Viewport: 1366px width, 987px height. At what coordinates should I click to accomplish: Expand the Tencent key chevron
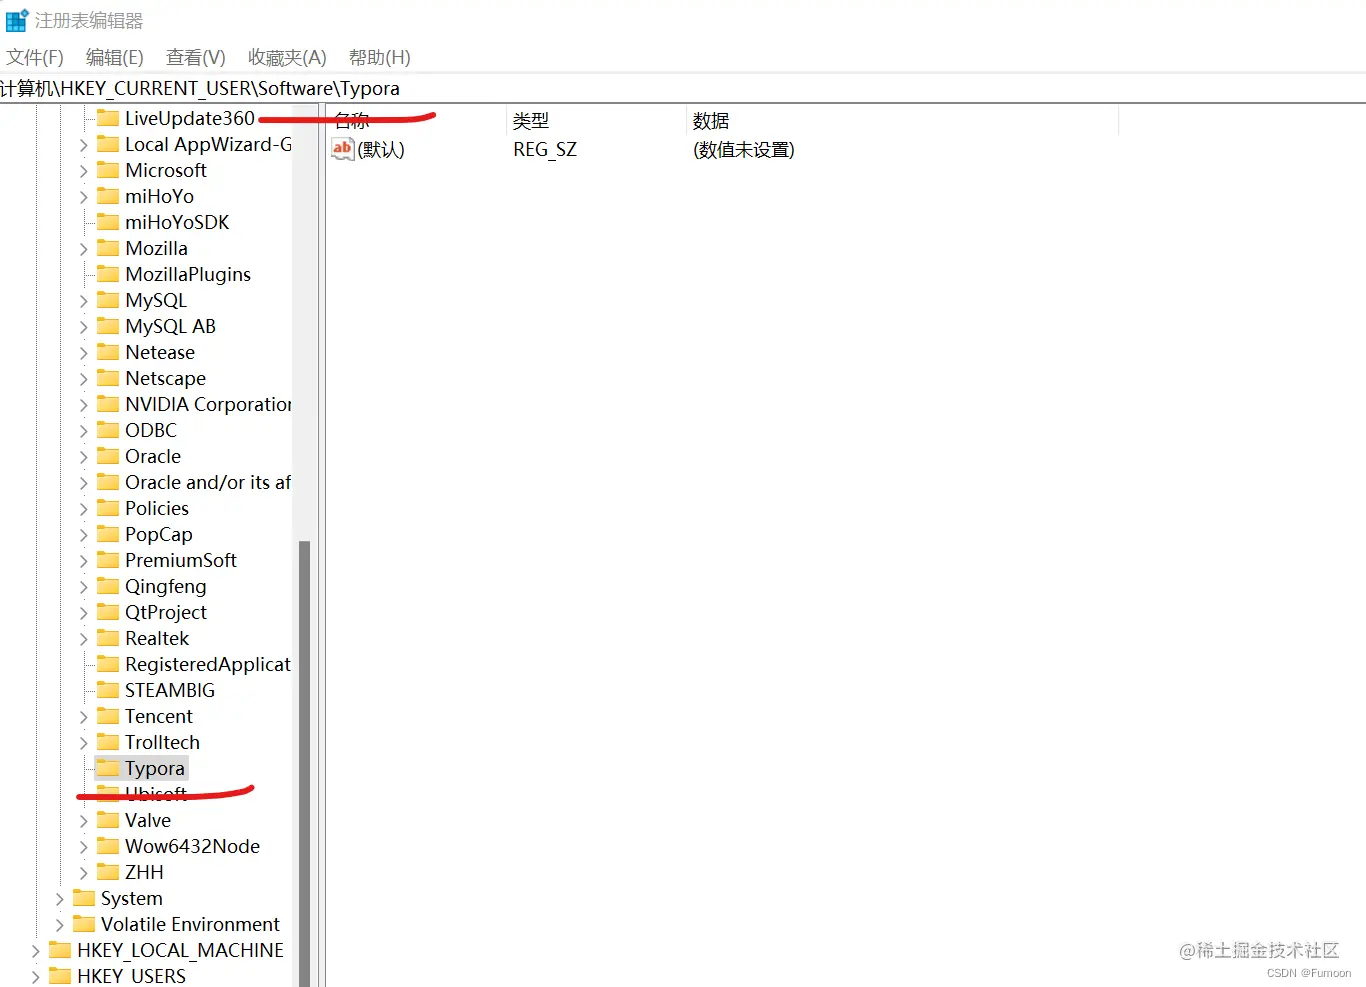point(84,717)
